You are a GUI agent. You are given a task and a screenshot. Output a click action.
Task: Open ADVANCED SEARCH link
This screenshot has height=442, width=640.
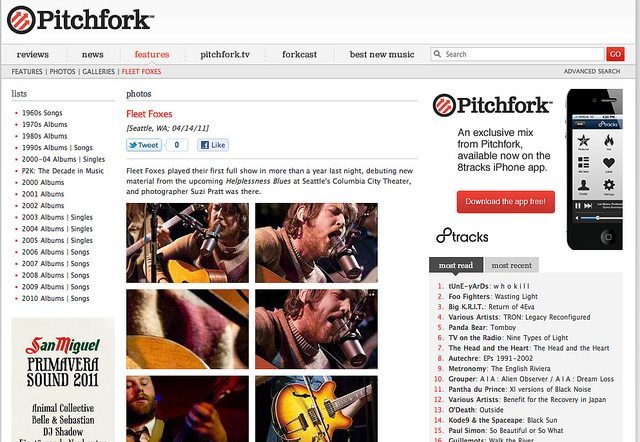(592, 71)
